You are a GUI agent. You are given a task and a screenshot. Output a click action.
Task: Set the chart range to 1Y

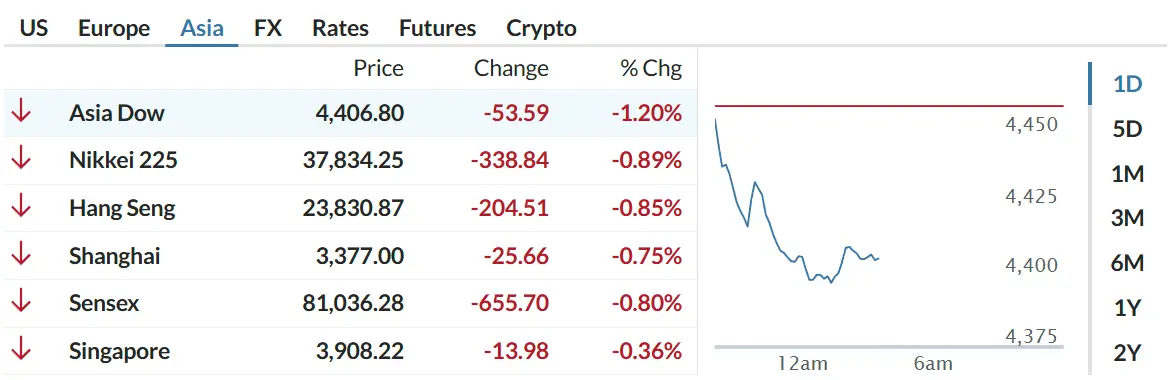coord(1127,308)
